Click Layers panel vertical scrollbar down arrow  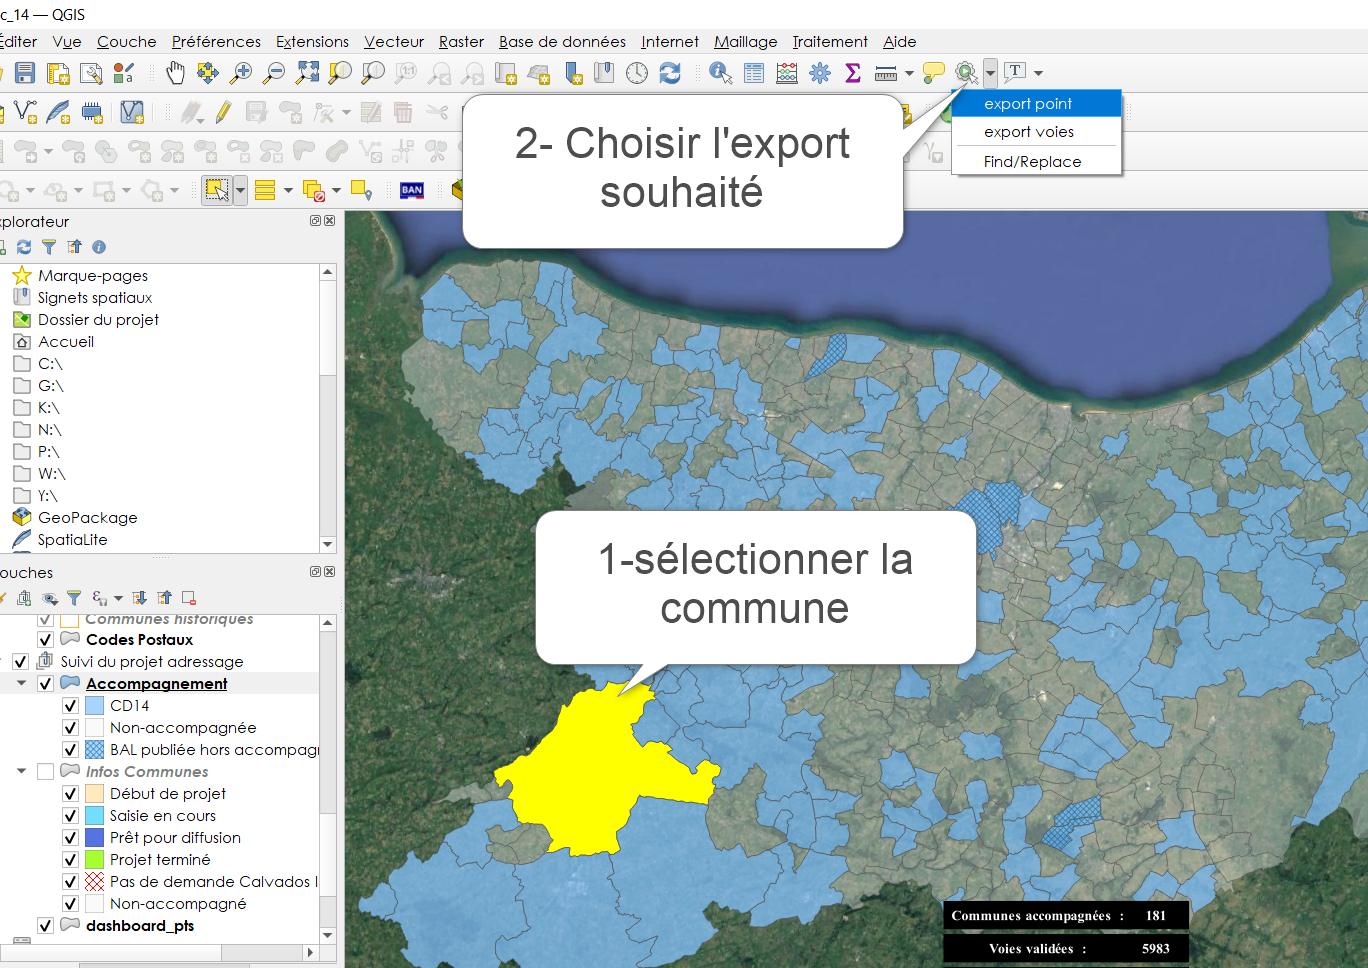coord(328,935)
